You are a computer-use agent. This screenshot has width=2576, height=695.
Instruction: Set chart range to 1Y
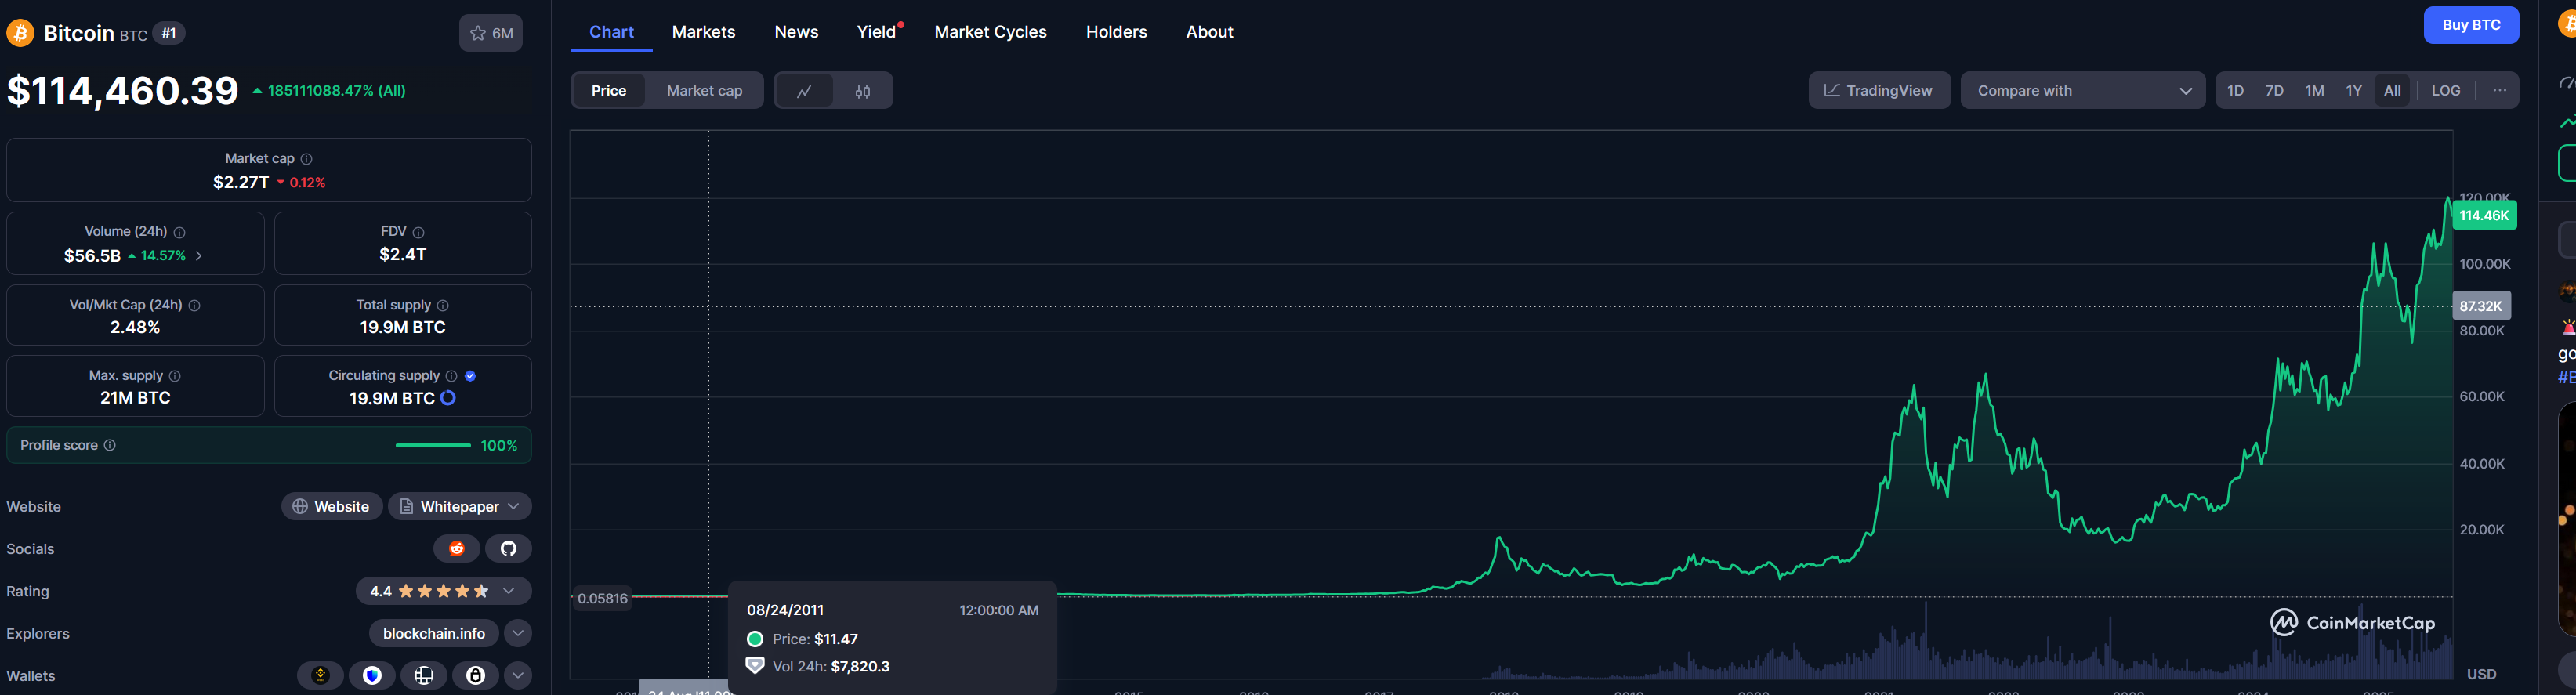[x=2354, y=91]
